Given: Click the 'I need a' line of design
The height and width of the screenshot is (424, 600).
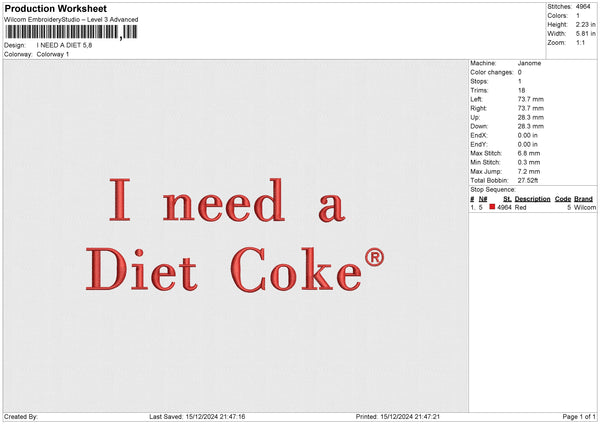Looking at the screenshot, I should [x=227, y=200].
